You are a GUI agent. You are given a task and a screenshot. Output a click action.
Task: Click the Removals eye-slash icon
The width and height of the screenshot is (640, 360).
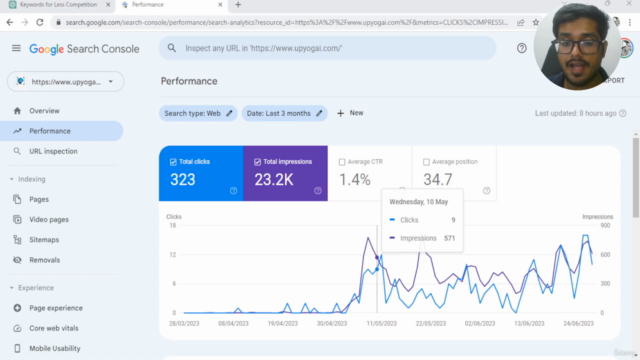coord(17,260)
